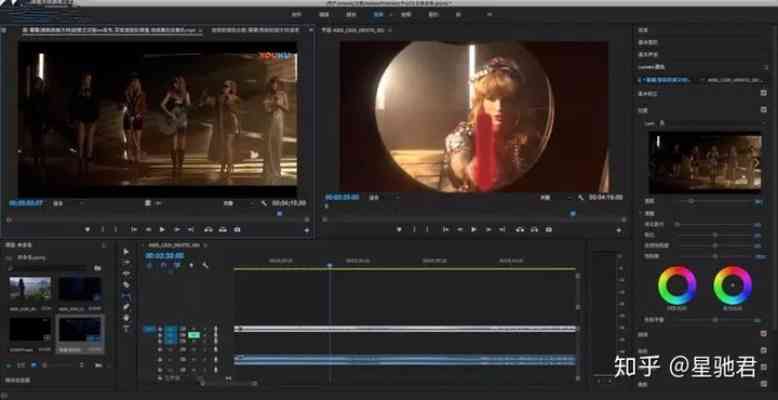
Task: Select the first Source monitor clip tab
Action: [112, 30]
